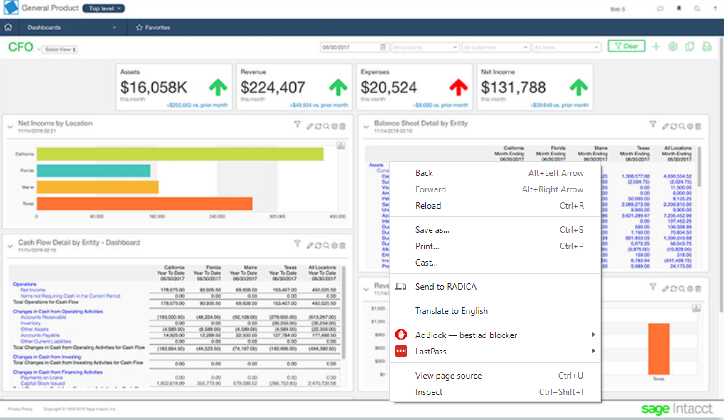
Task: Collapse the Revenue panel chevron
Action: click(x=366, y=289)
